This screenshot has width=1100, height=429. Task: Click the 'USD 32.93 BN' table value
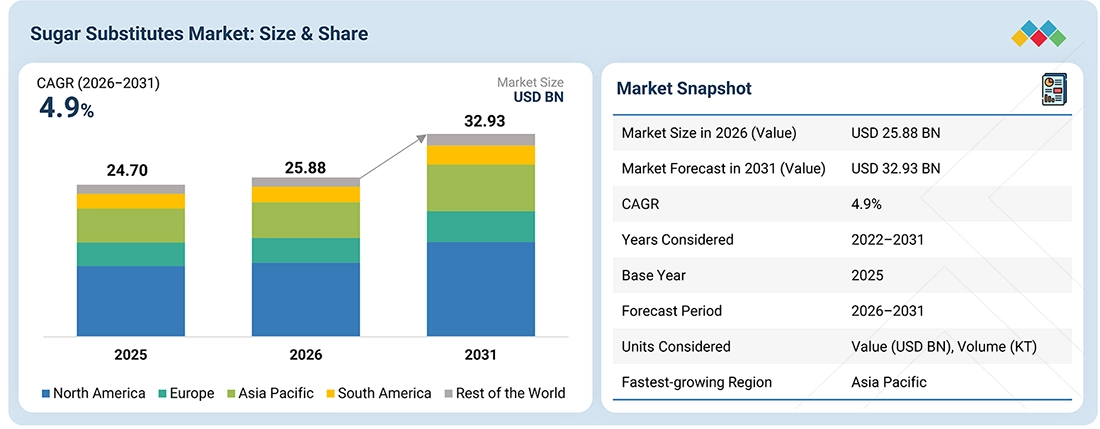tap(896, 168)
